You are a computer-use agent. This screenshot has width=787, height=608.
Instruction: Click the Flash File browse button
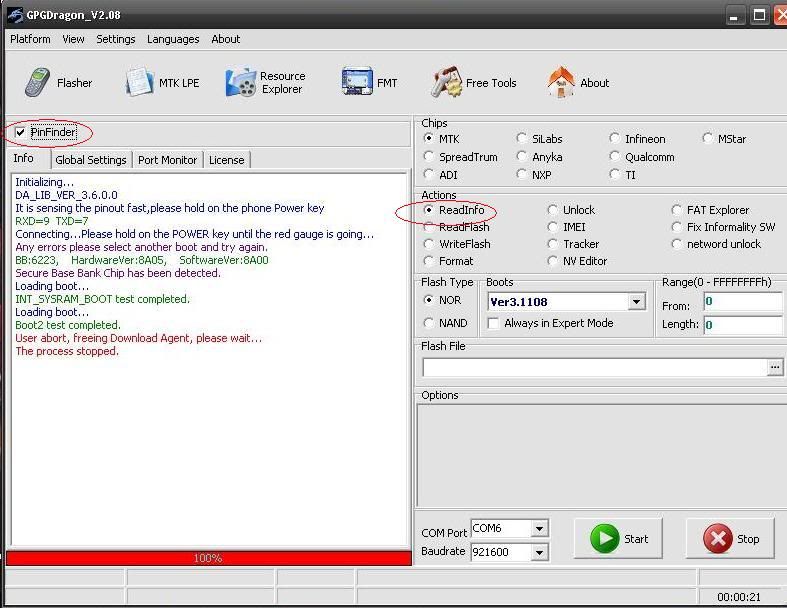(774, 368)
